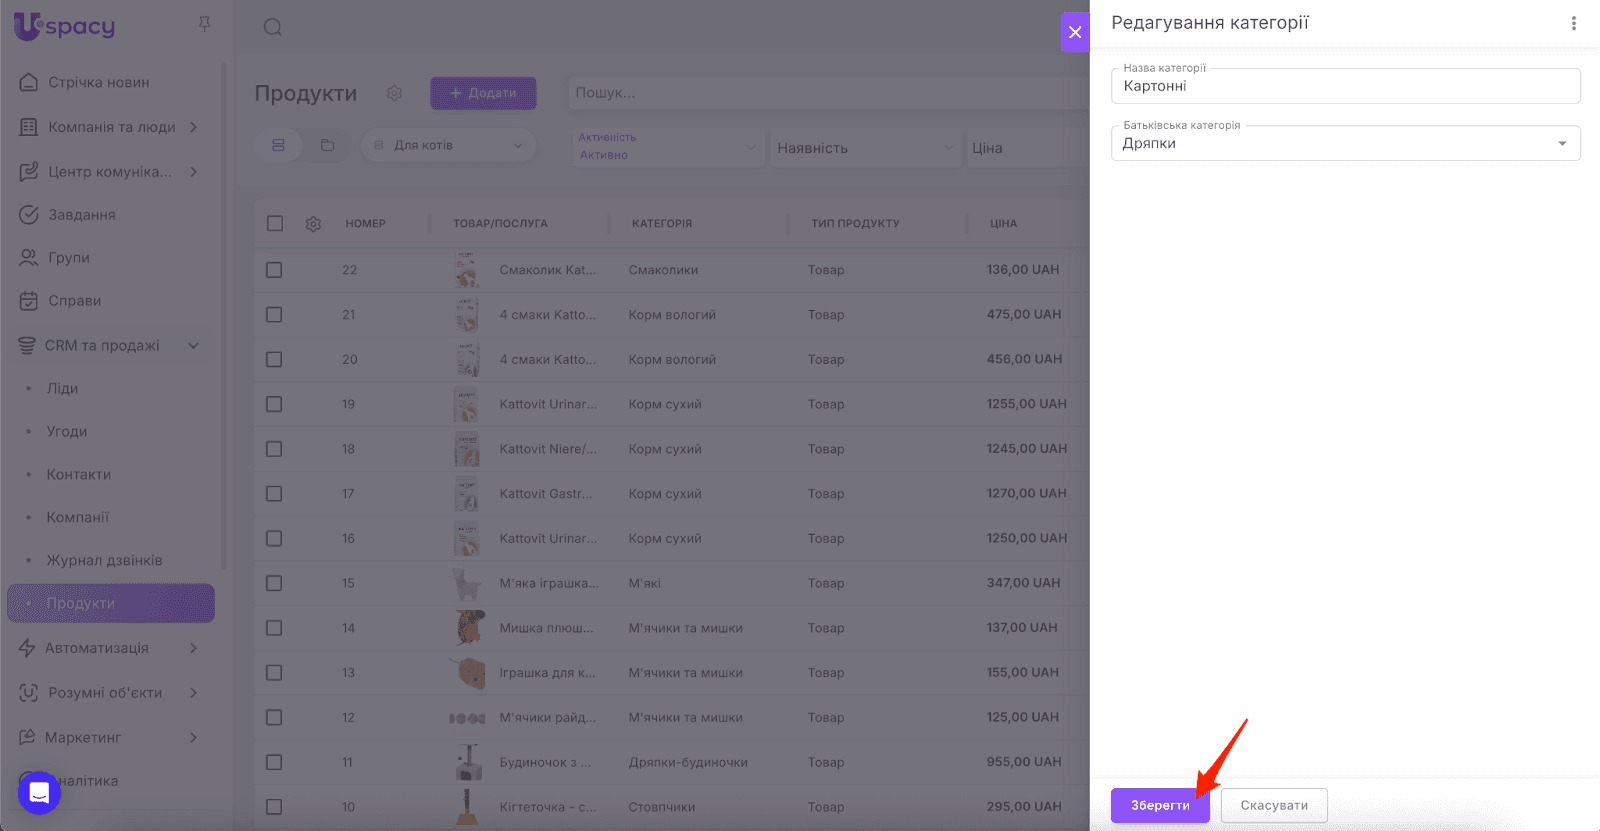Click the three-dot menu in category editor
The image size is (1600, 831).
pos(1573,23)
